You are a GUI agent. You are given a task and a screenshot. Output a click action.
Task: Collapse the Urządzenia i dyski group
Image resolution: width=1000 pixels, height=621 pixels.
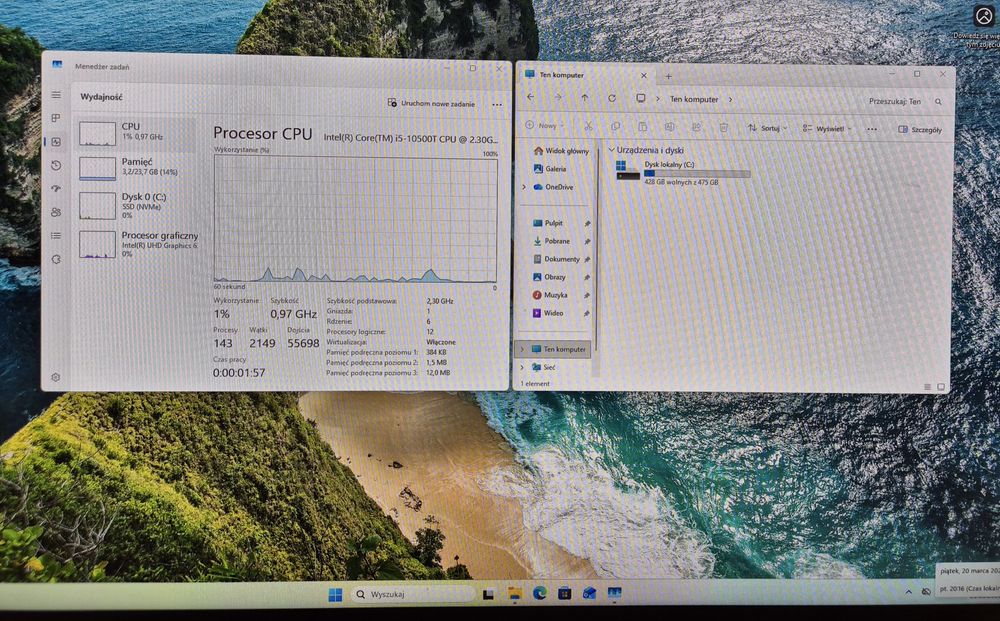612,150
